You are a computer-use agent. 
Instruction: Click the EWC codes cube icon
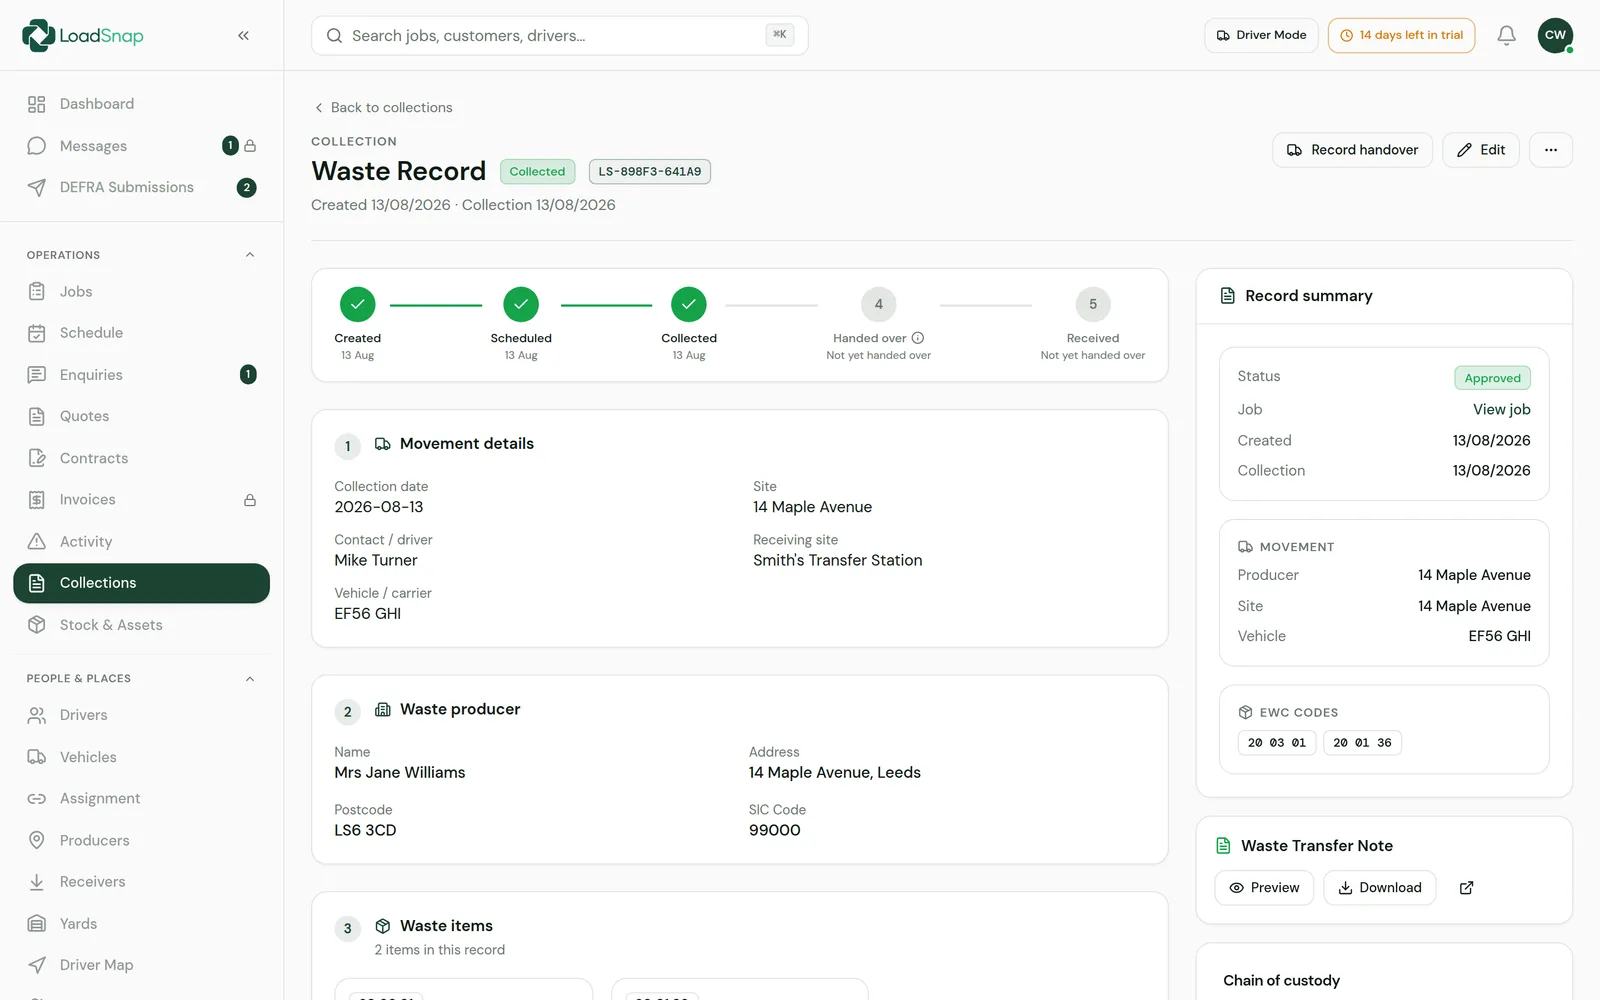[1245, 712]
